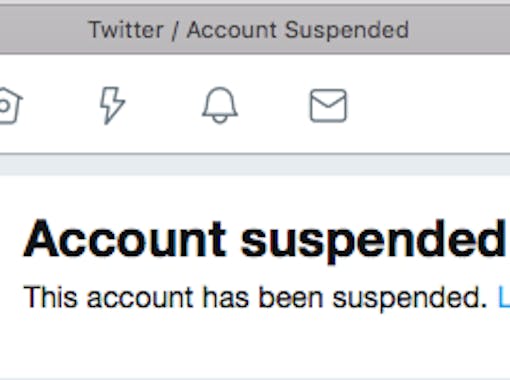The height and width of the screenshot is (380, 510).
Task: Click the word 'Account' in the bold heading
Action: 125,239
